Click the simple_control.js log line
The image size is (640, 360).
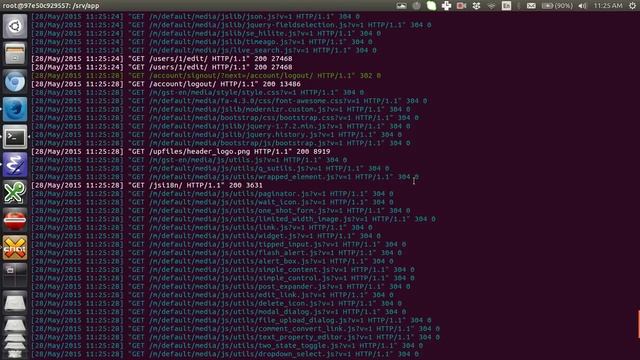point(223,278)
